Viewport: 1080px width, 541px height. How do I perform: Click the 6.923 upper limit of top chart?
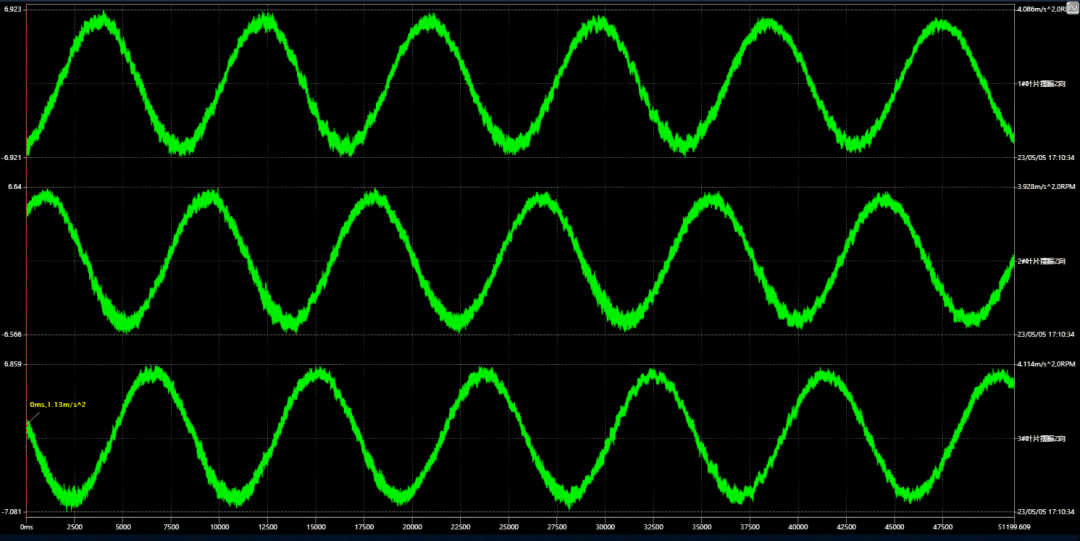(x=13, y=9)
